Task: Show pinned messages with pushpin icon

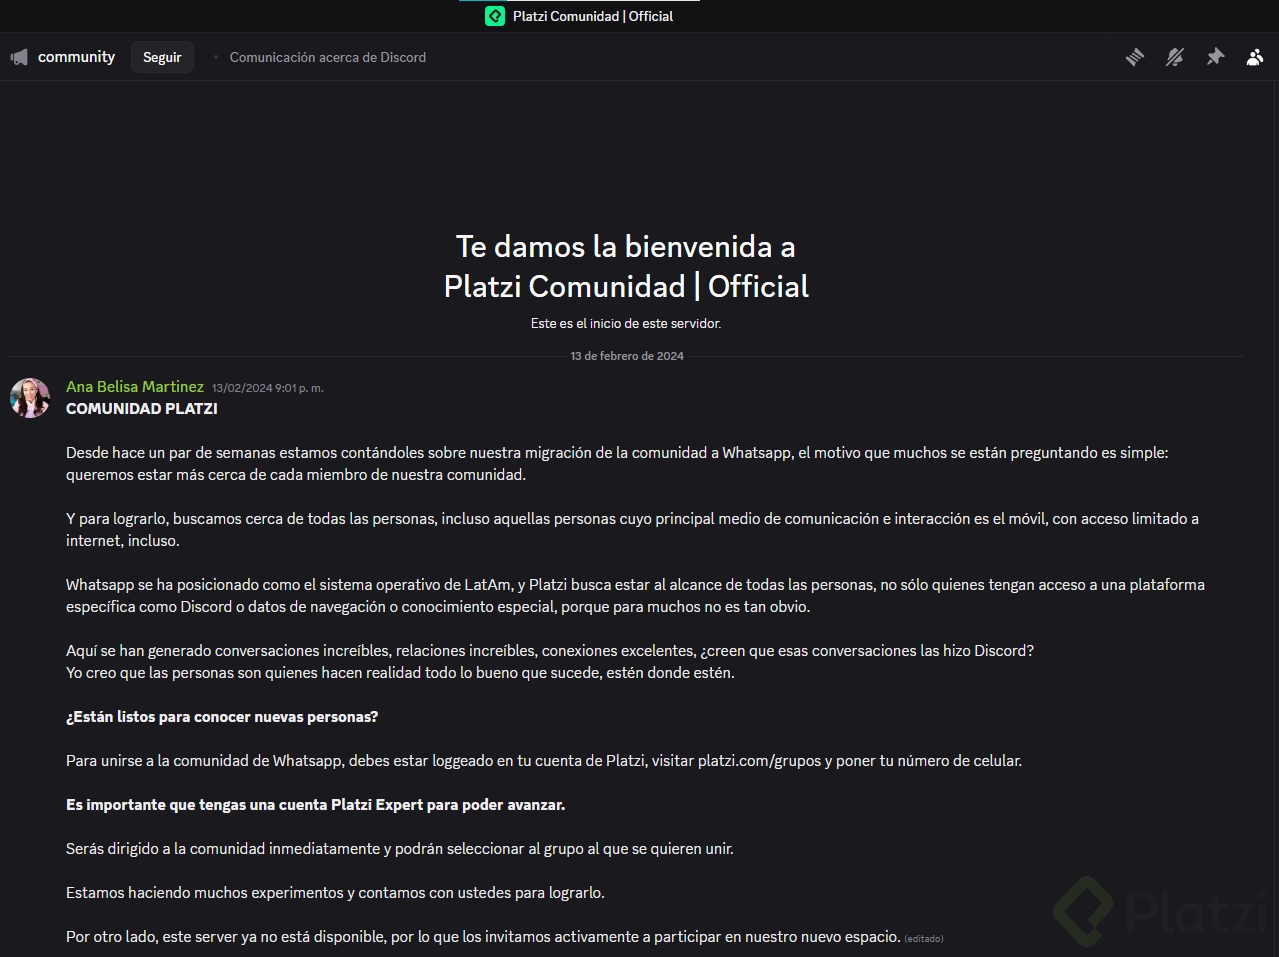Action: click(1215, 57)
